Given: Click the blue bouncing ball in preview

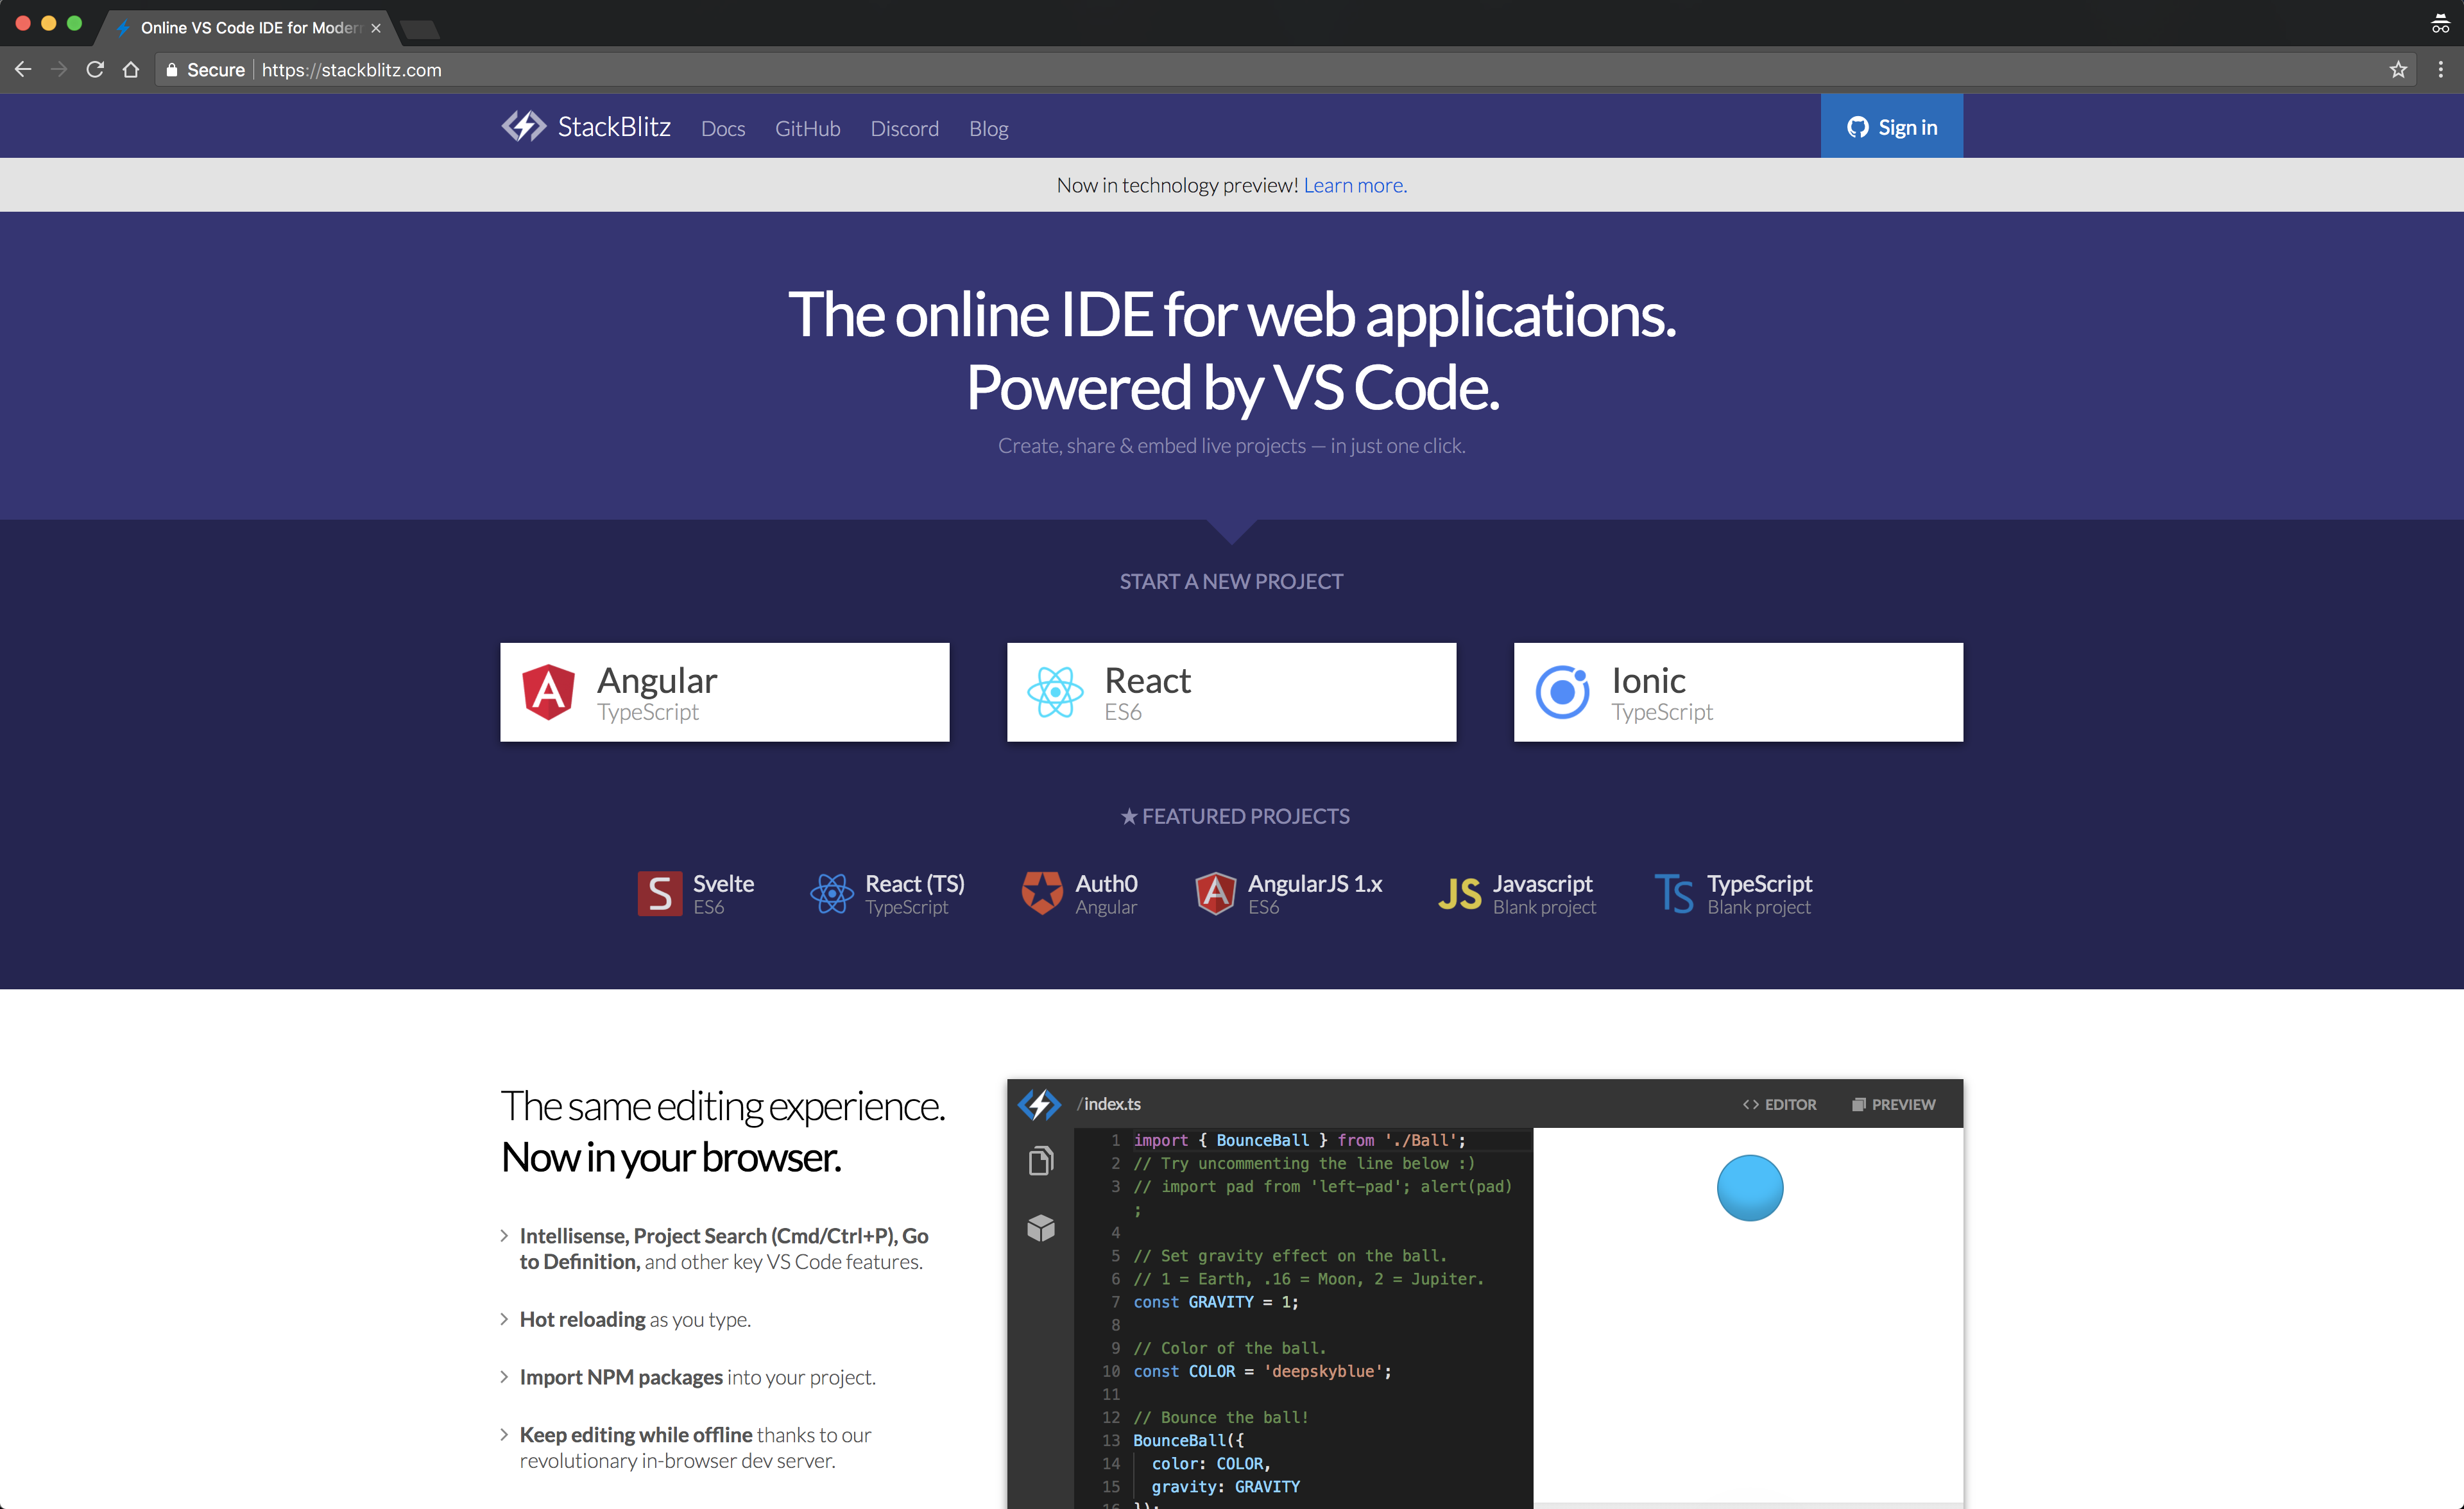Looking at the screenshot, I should coord(1750,1188).
